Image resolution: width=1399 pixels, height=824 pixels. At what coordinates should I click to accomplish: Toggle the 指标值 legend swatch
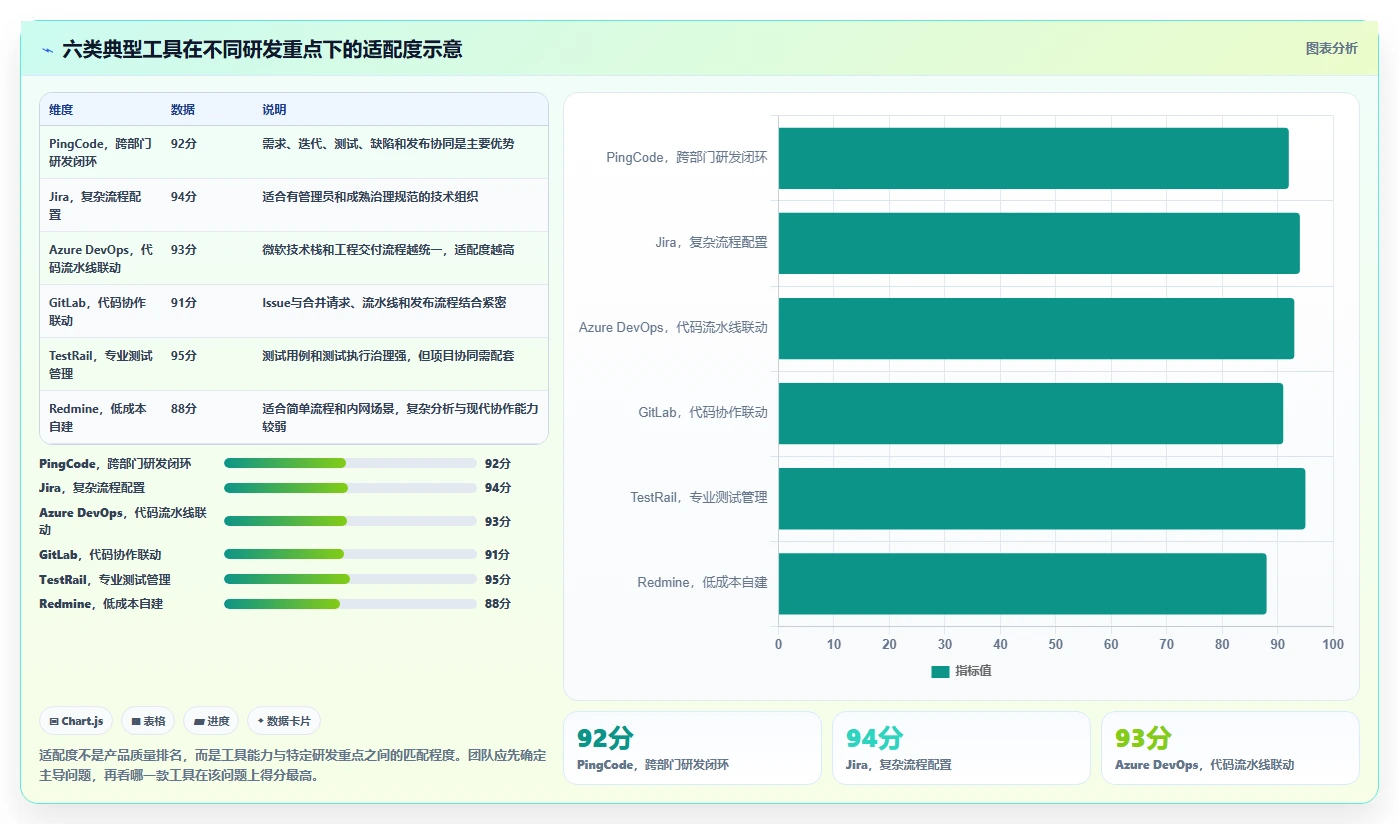940,672
